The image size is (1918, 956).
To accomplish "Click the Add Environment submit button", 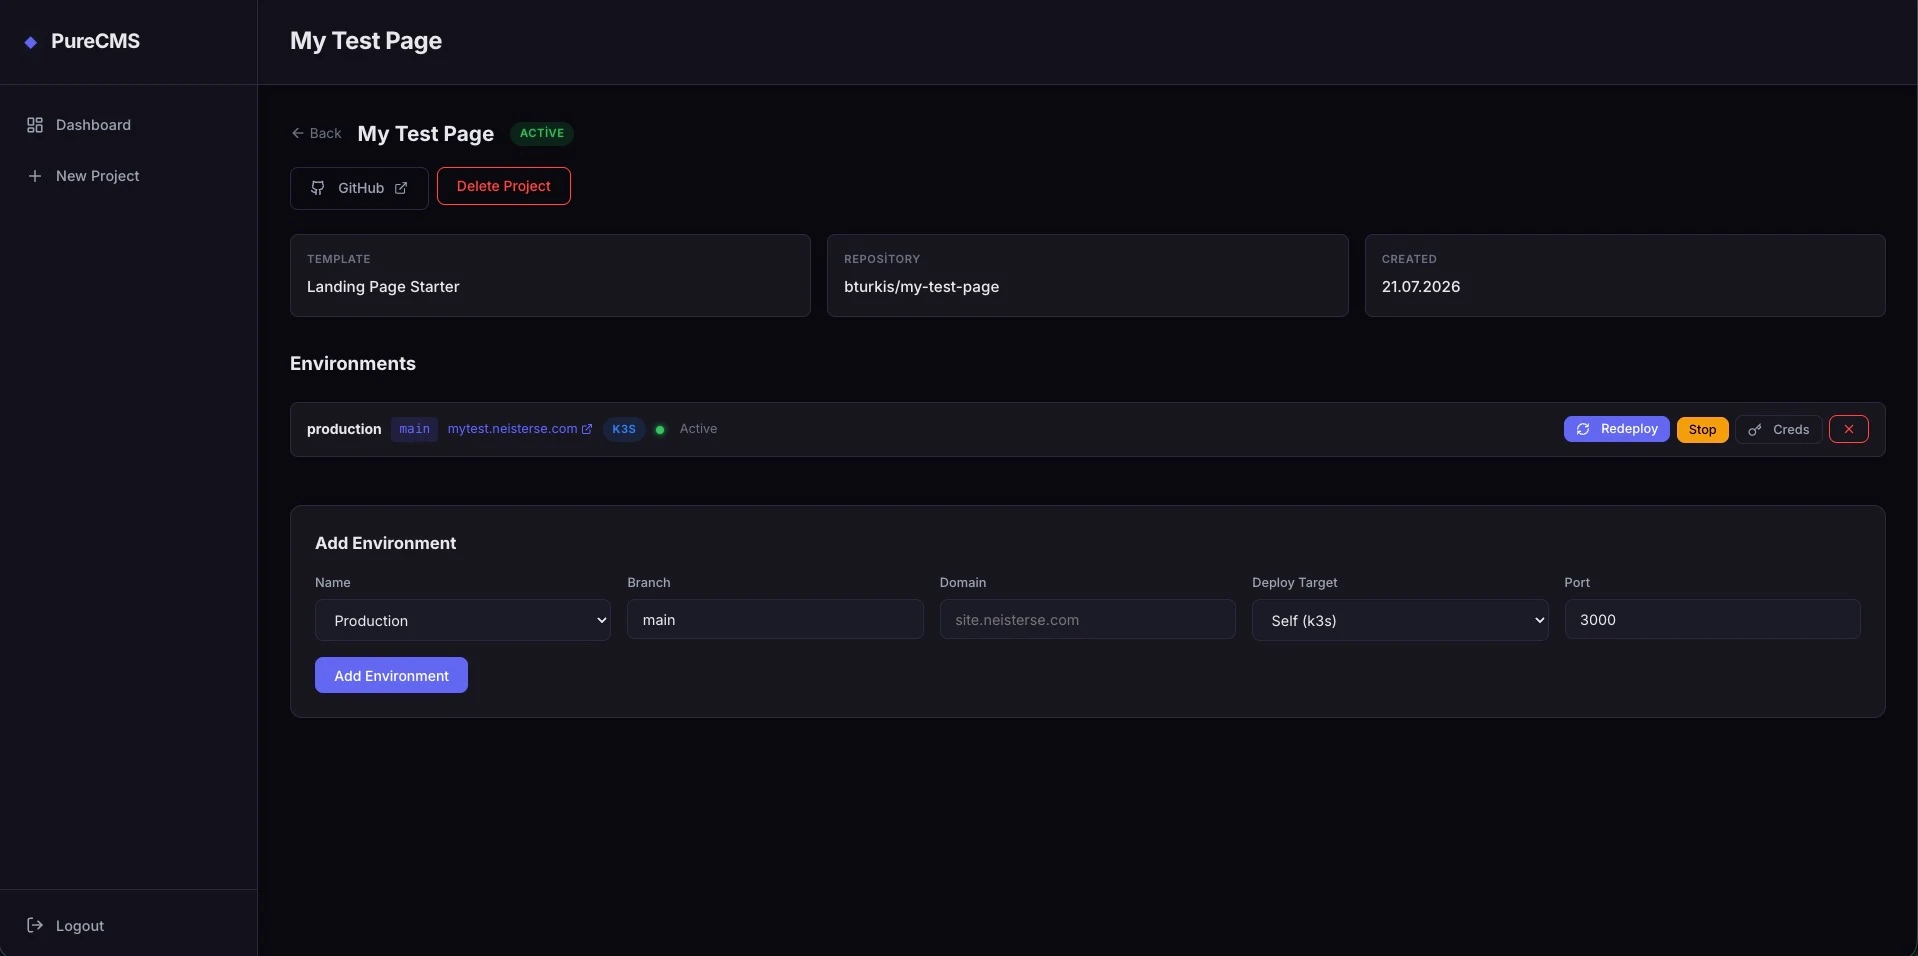I will 391,675.
